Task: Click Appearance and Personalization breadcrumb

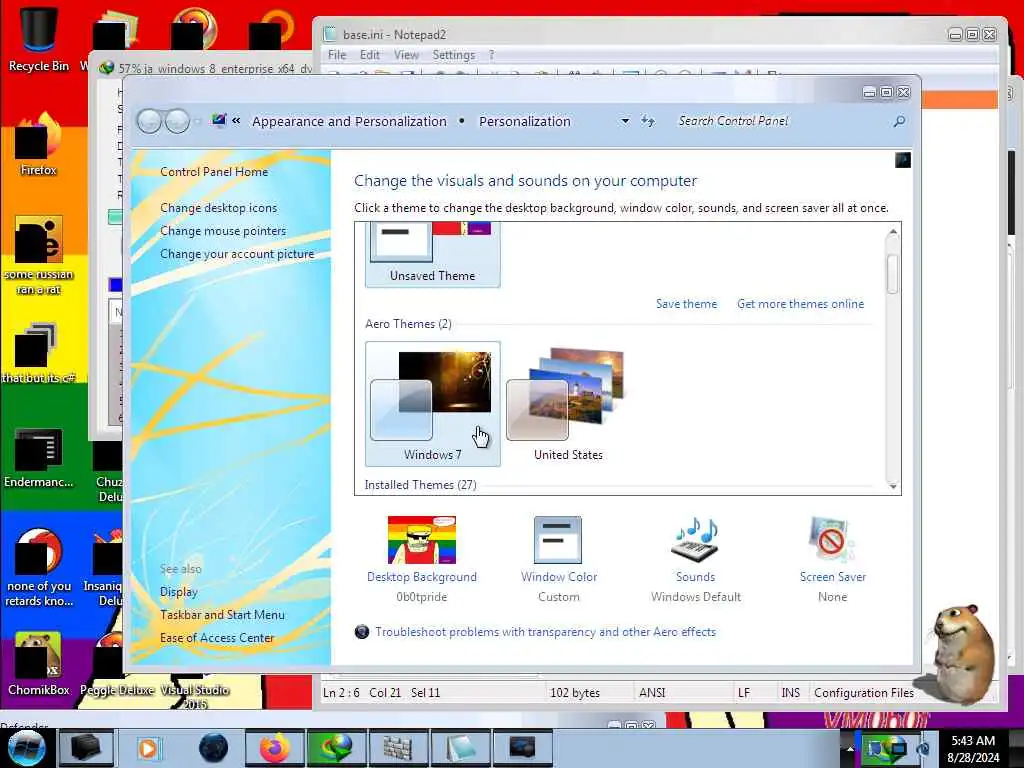Action: pyautogui.click(x=349, y=121)
